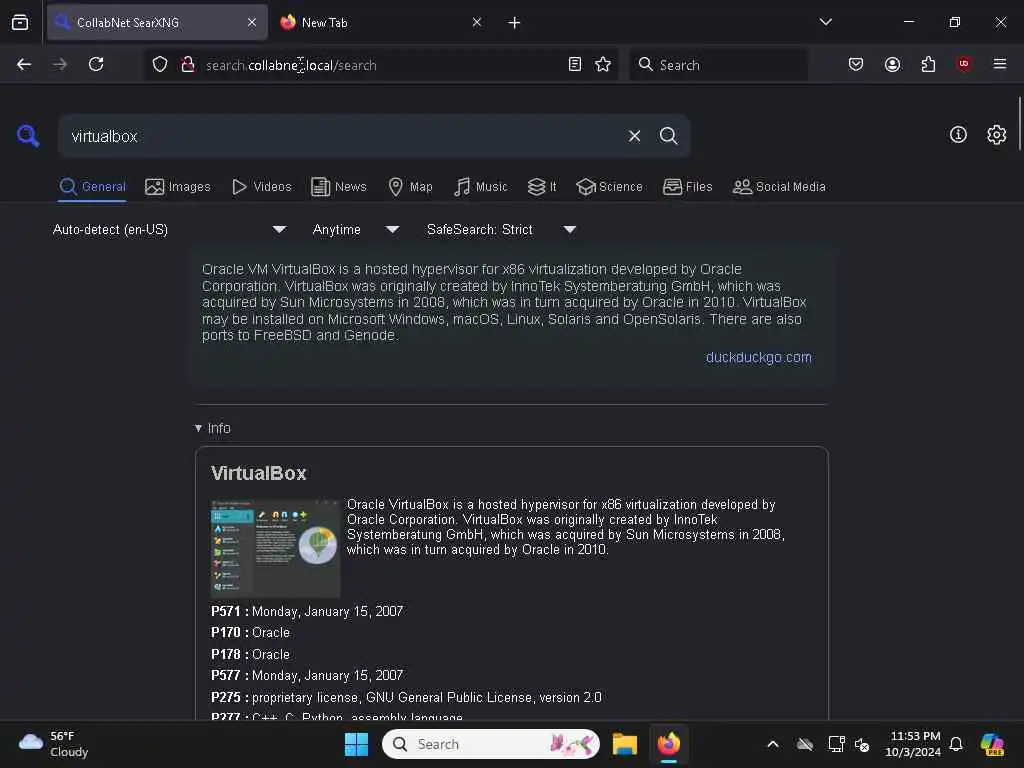Switch to Videos search category
This screenshot has height=768, width=1024.
262,187
